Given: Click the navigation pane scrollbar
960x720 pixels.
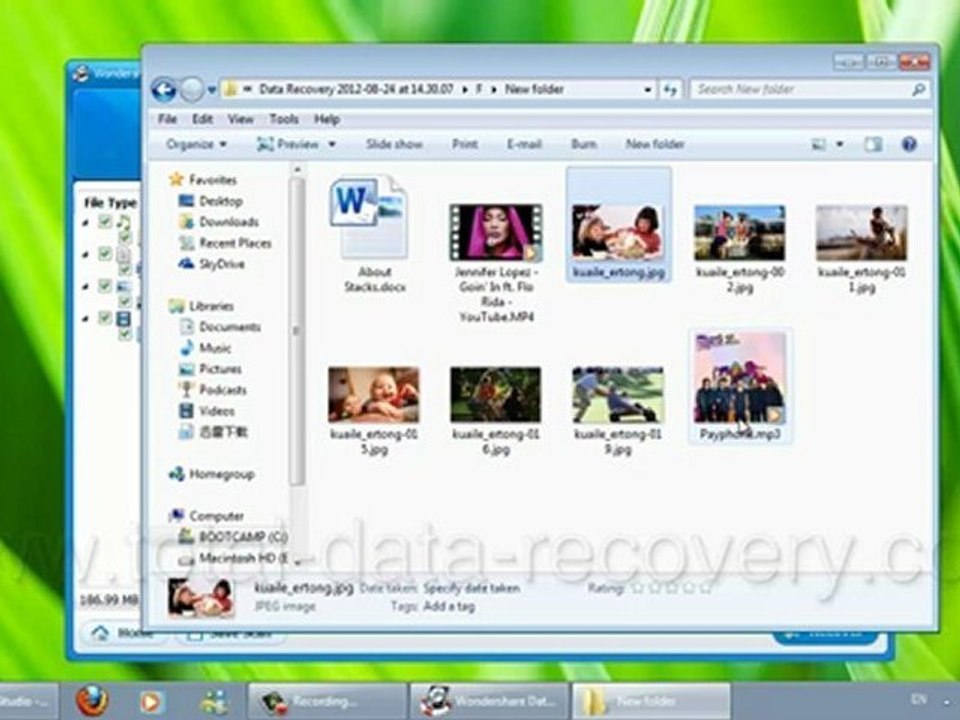Looking at the screenshot, I should point(297,331).
